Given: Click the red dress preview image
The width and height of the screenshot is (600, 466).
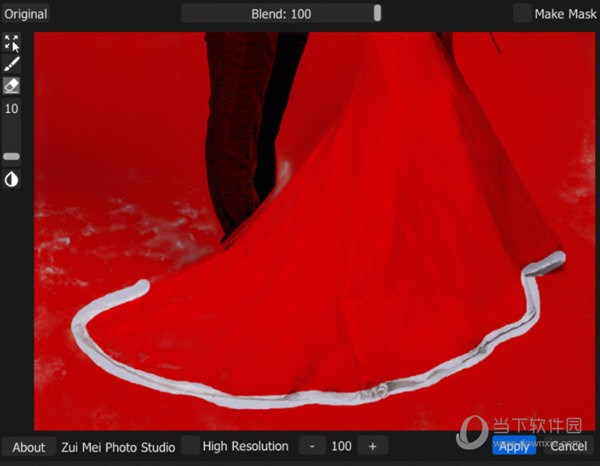Looking at the screenshot, I should 315,231.
